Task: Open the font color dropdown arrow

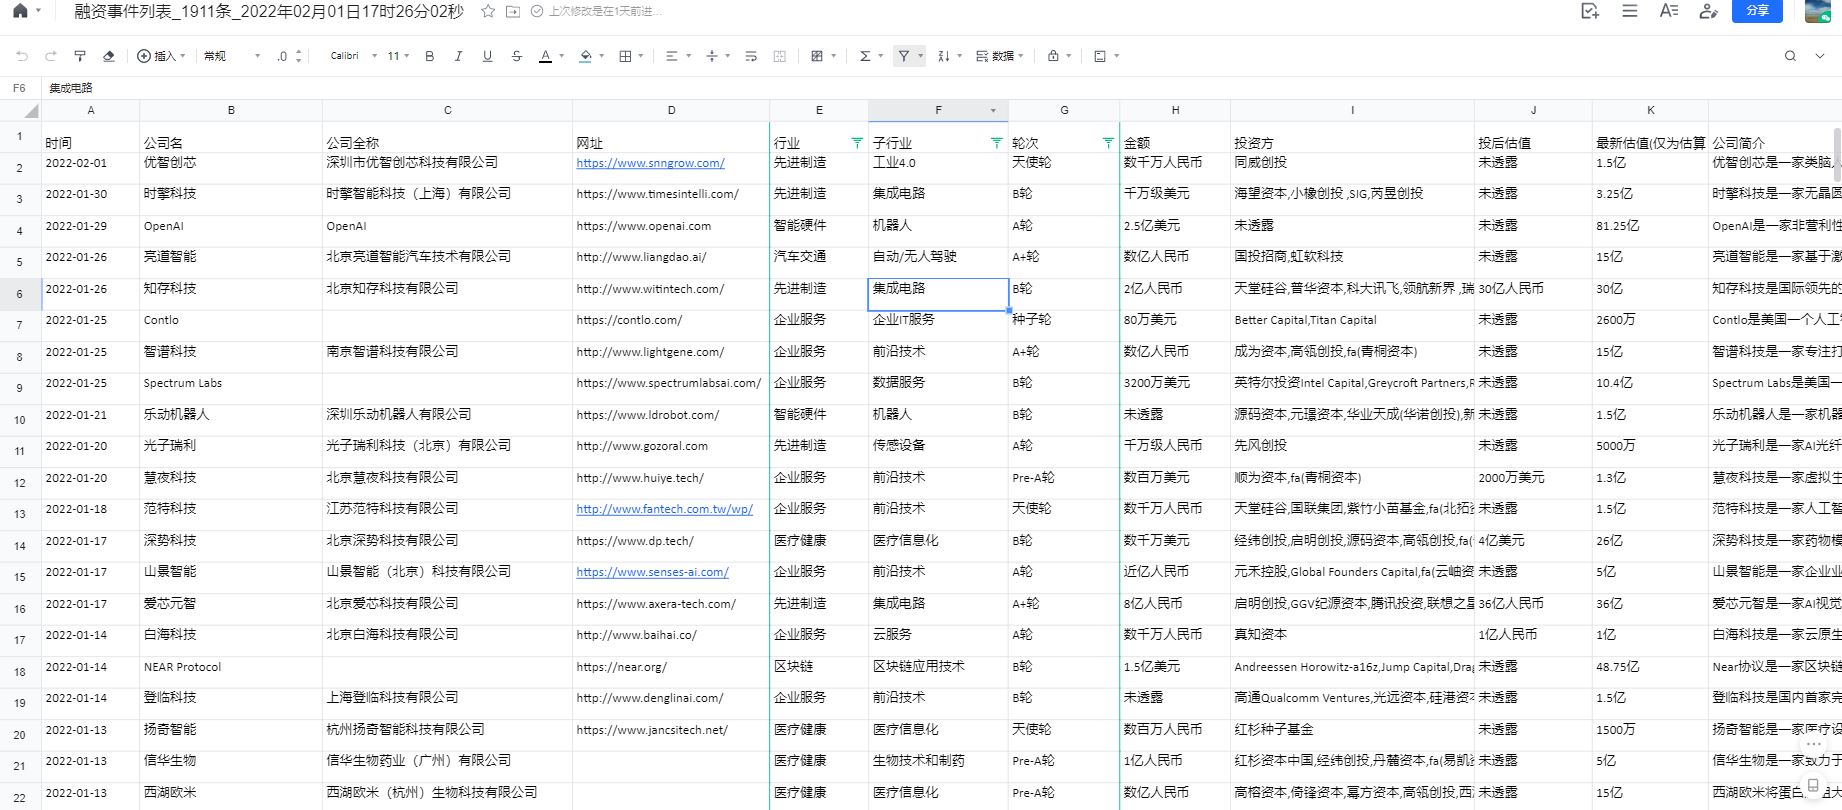Action: tap(562, 56)
